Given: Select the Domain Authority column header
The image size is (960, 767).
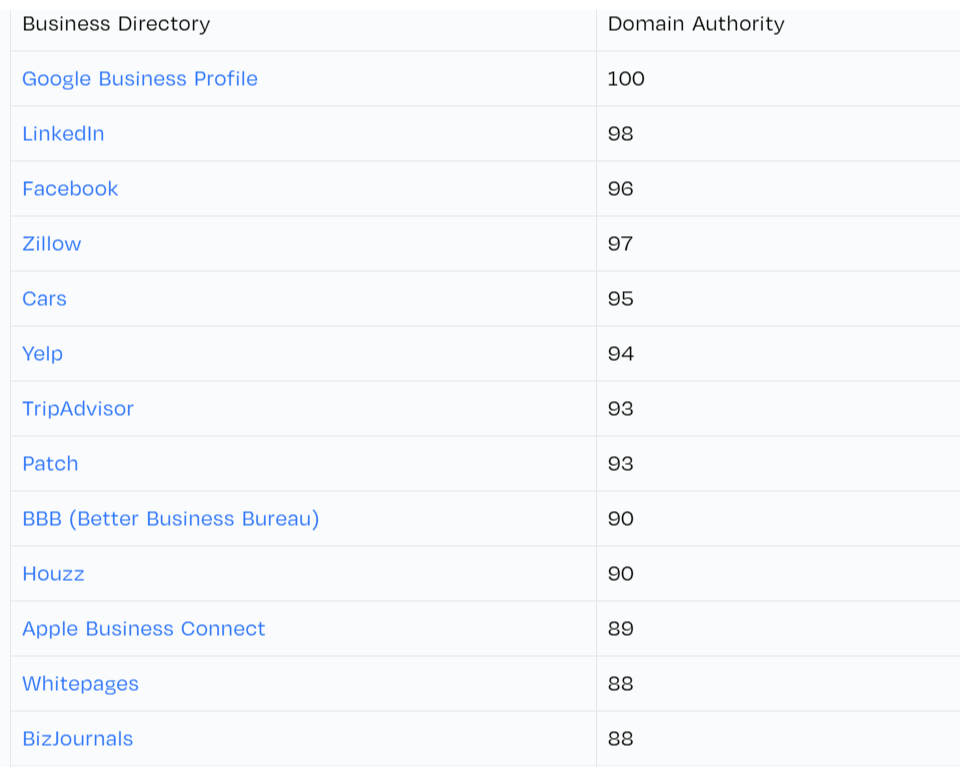Looking at the screenshot, I should 696,24.
